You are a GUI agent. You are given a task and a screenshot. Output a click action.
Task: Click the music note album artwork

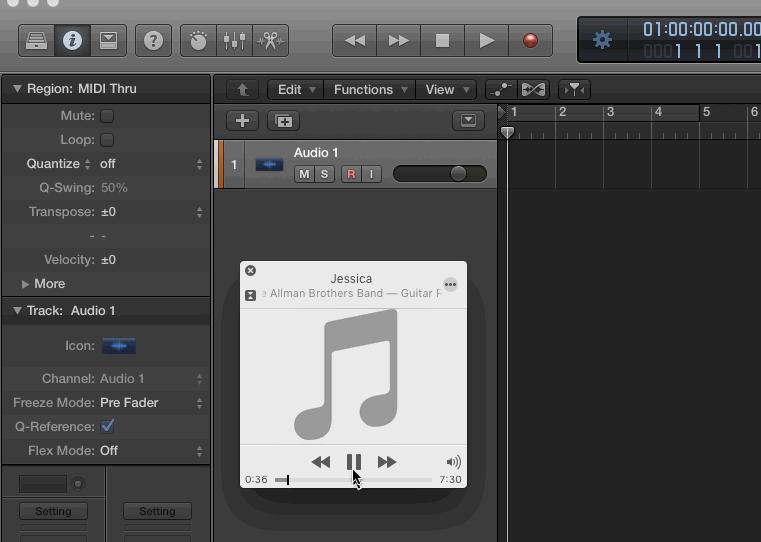click(x=346, y=374)
